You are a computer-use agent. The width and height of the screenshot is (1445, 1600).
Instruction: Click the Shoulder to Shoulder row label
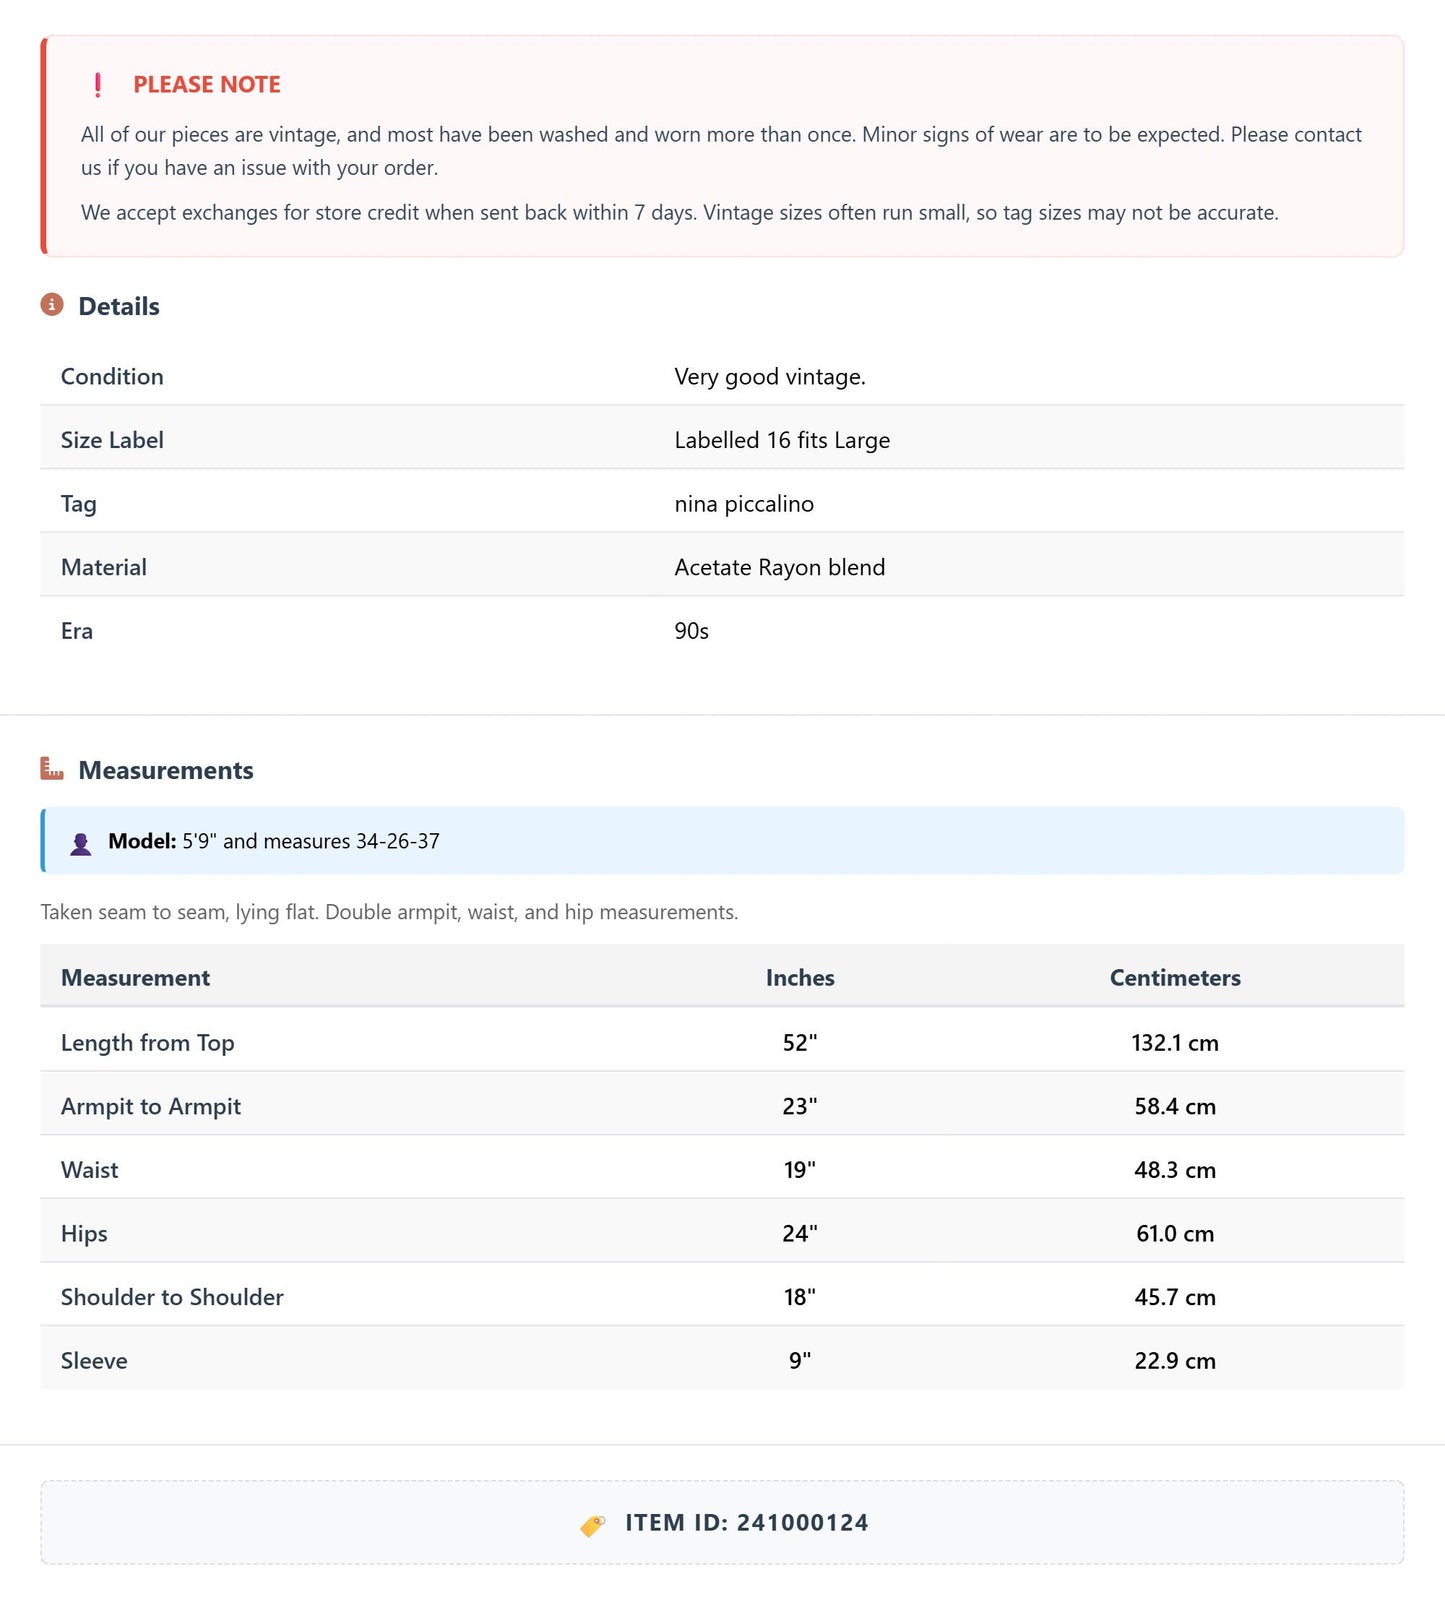click(x=172, y=1297)
